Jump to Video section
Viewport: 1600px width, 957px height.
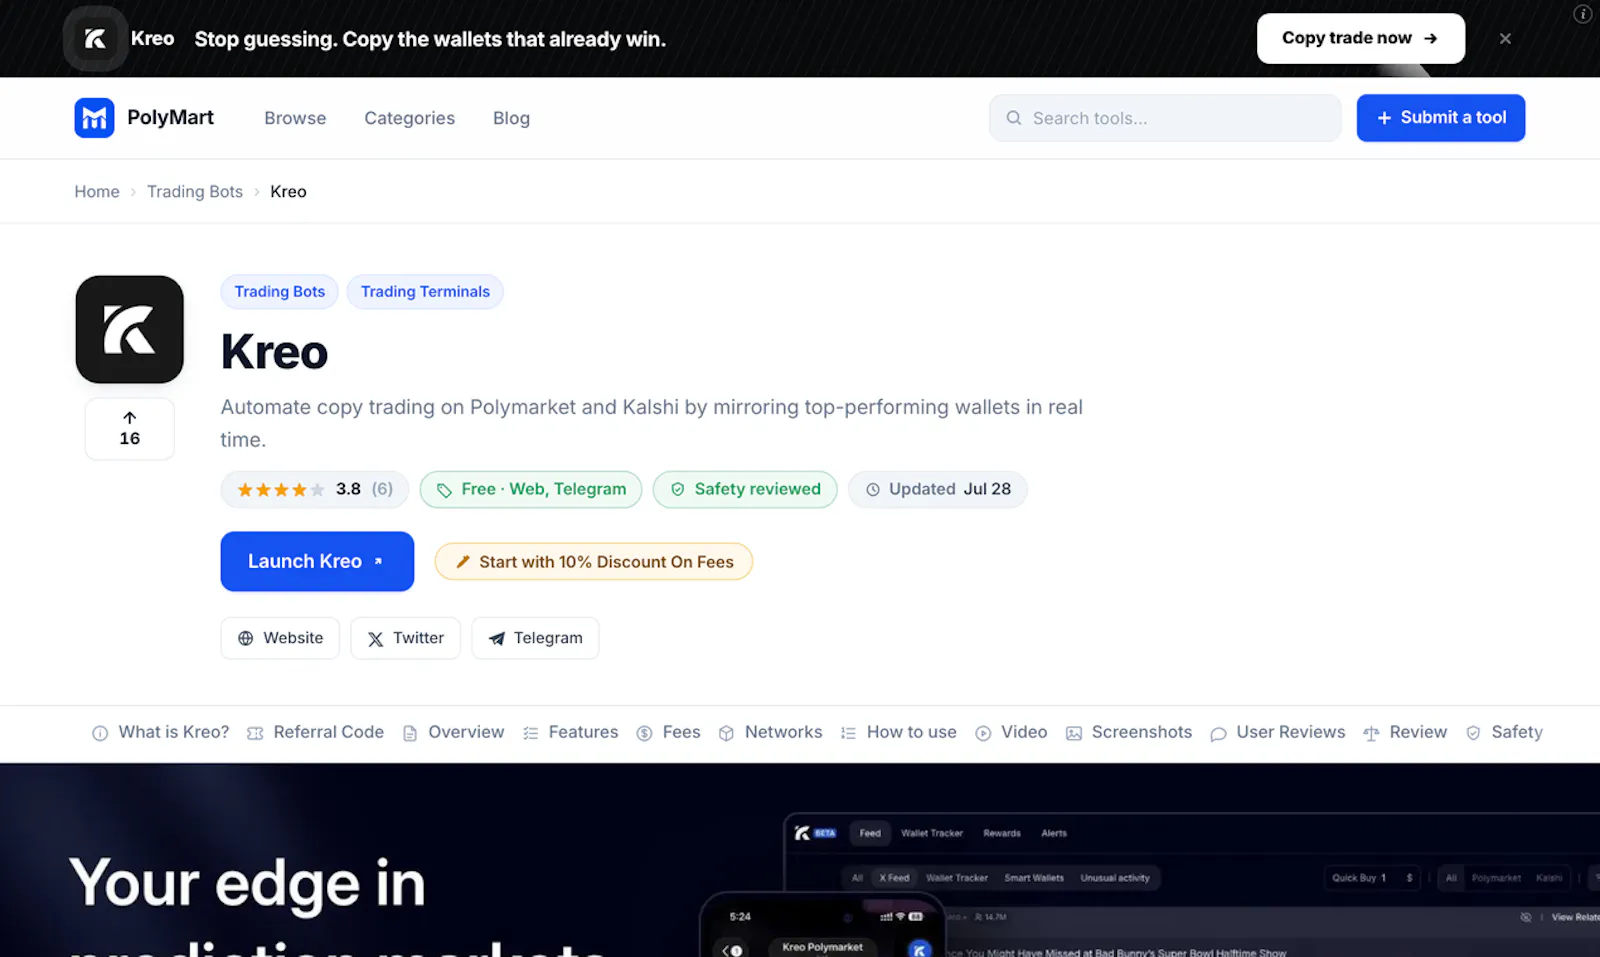1012,733
